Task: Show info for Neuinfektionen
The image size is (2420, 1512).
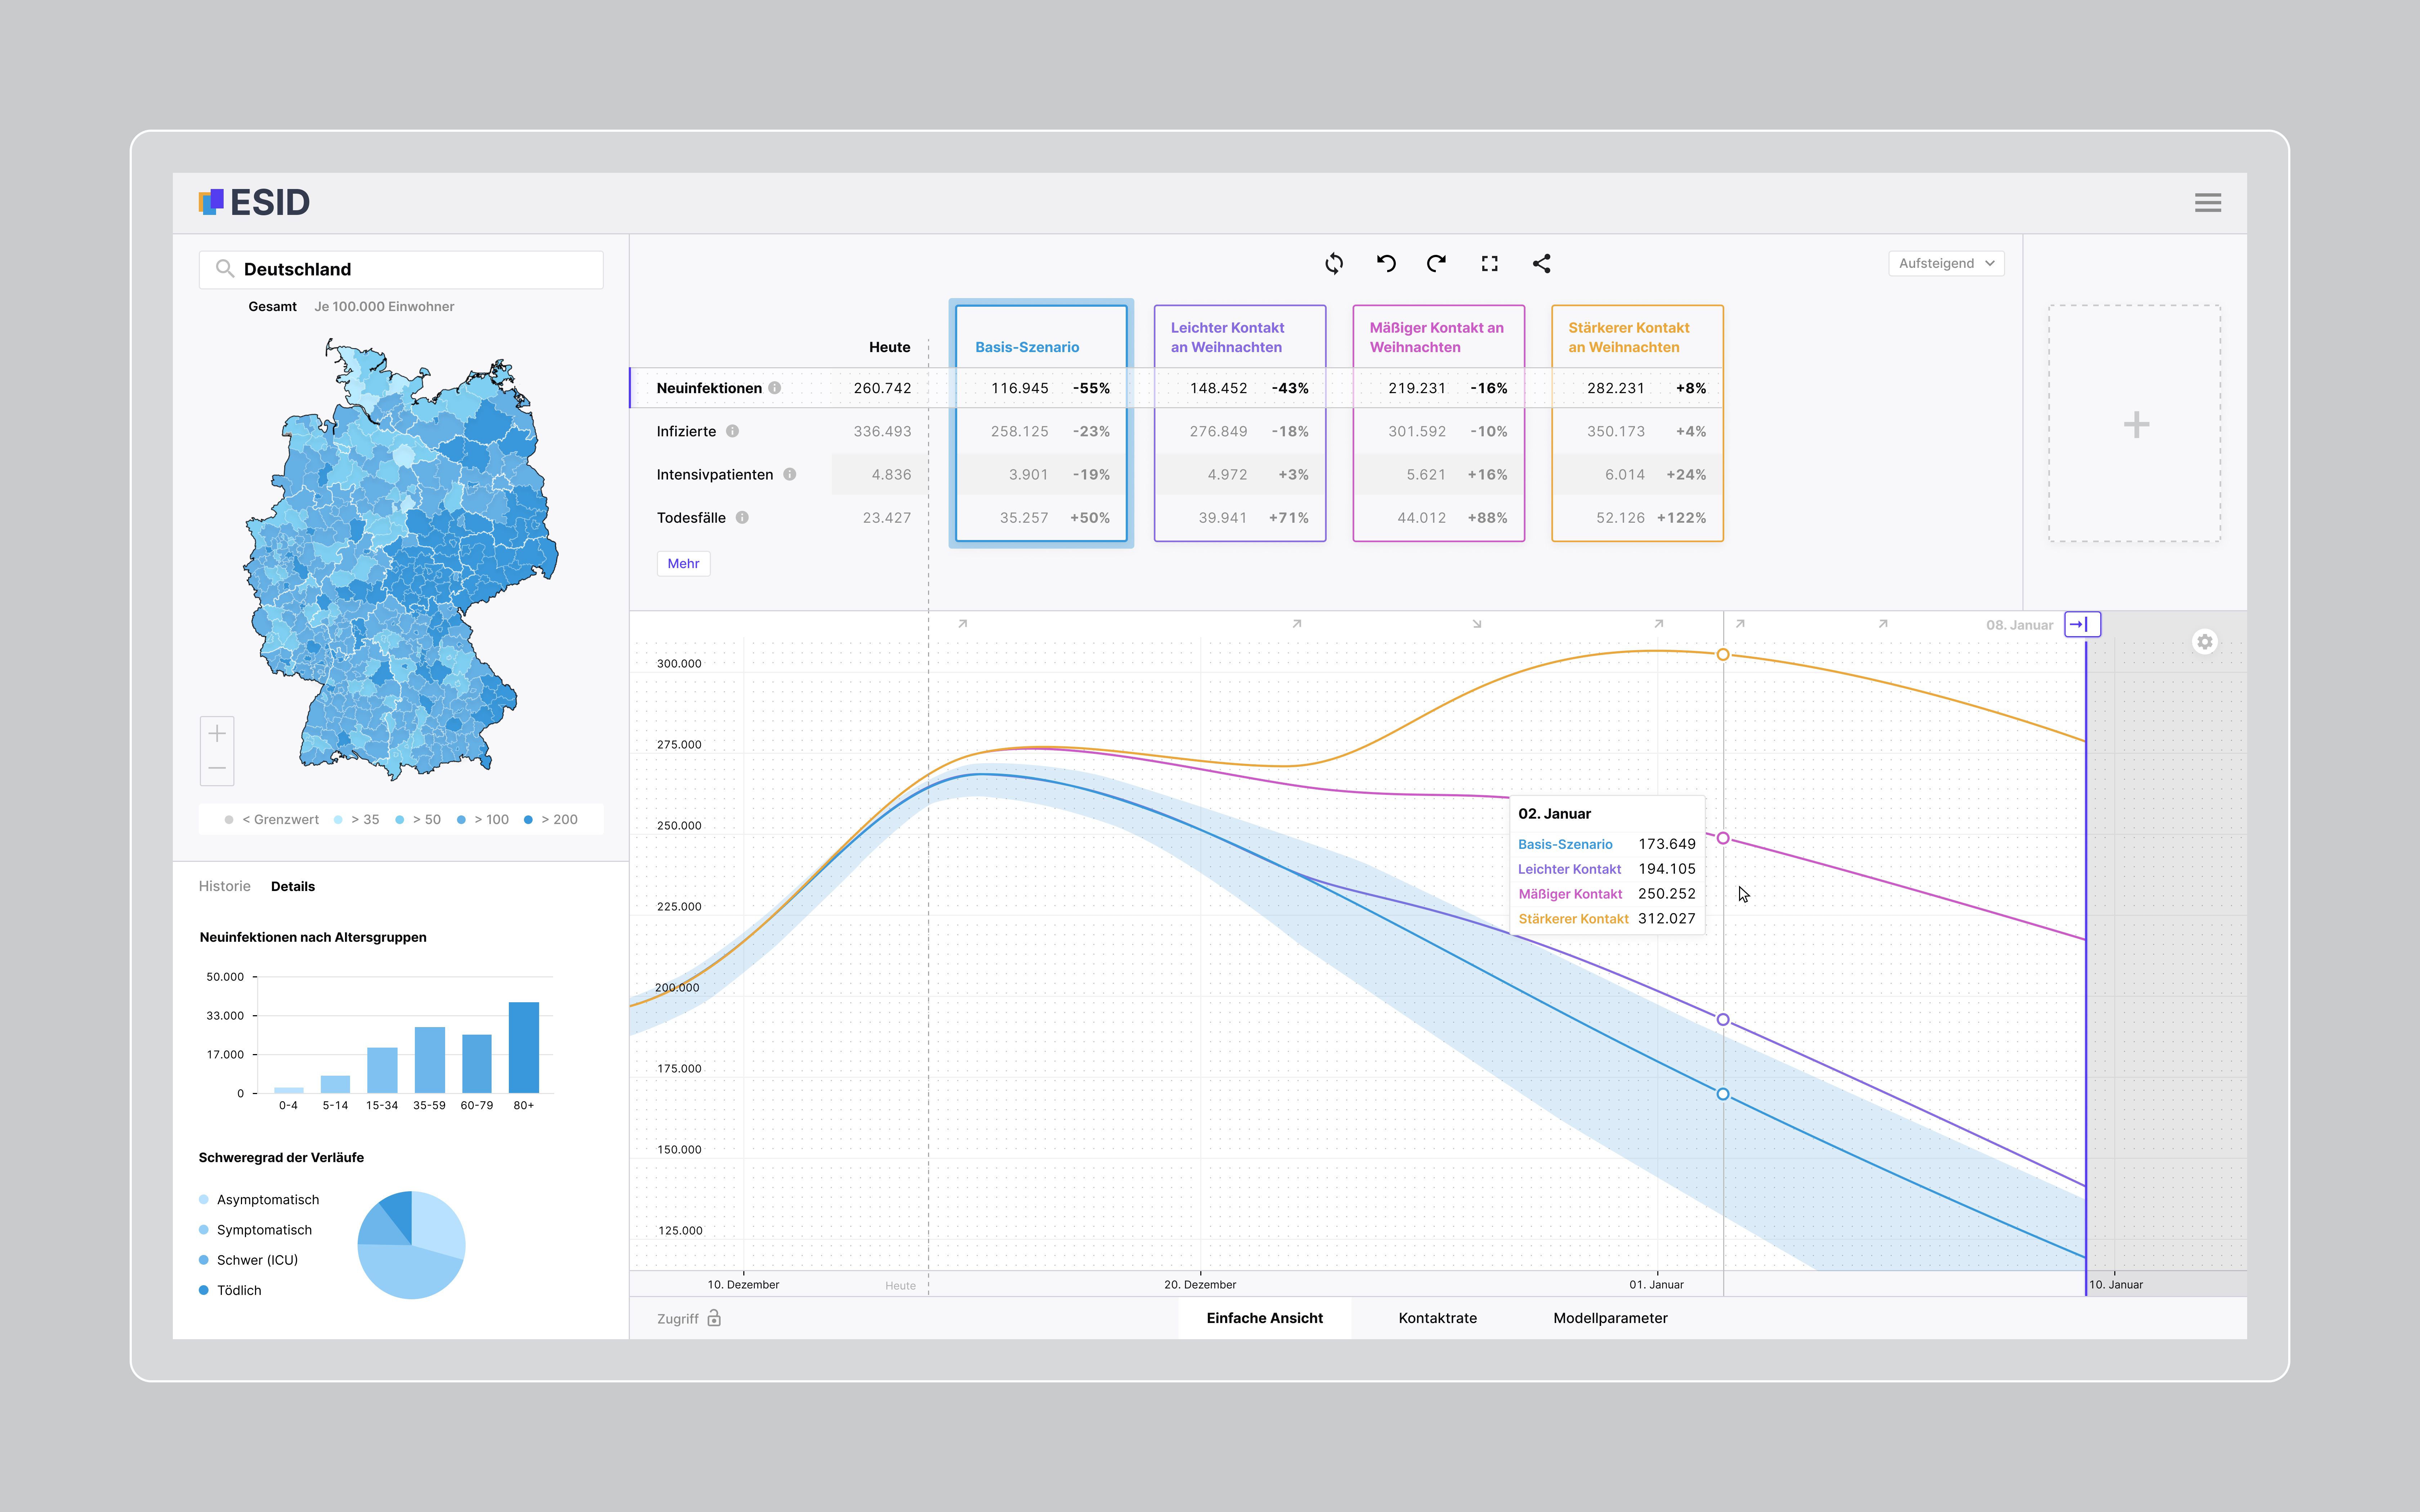Action: (x=775, y=388)
